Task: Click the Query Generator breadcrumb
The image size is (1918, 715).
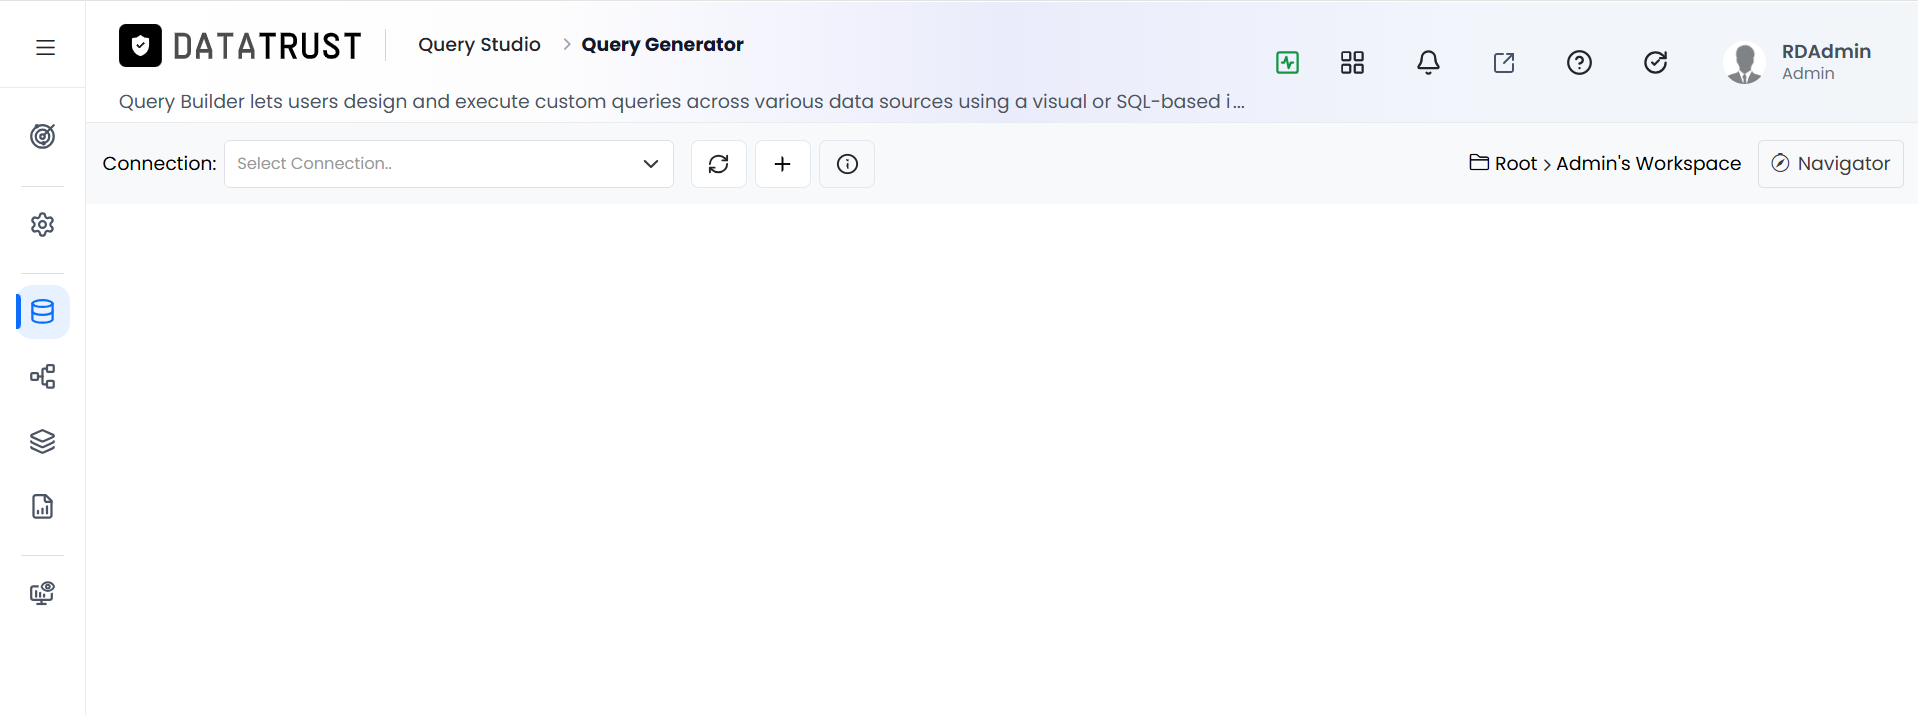Action: pos(662,44)
